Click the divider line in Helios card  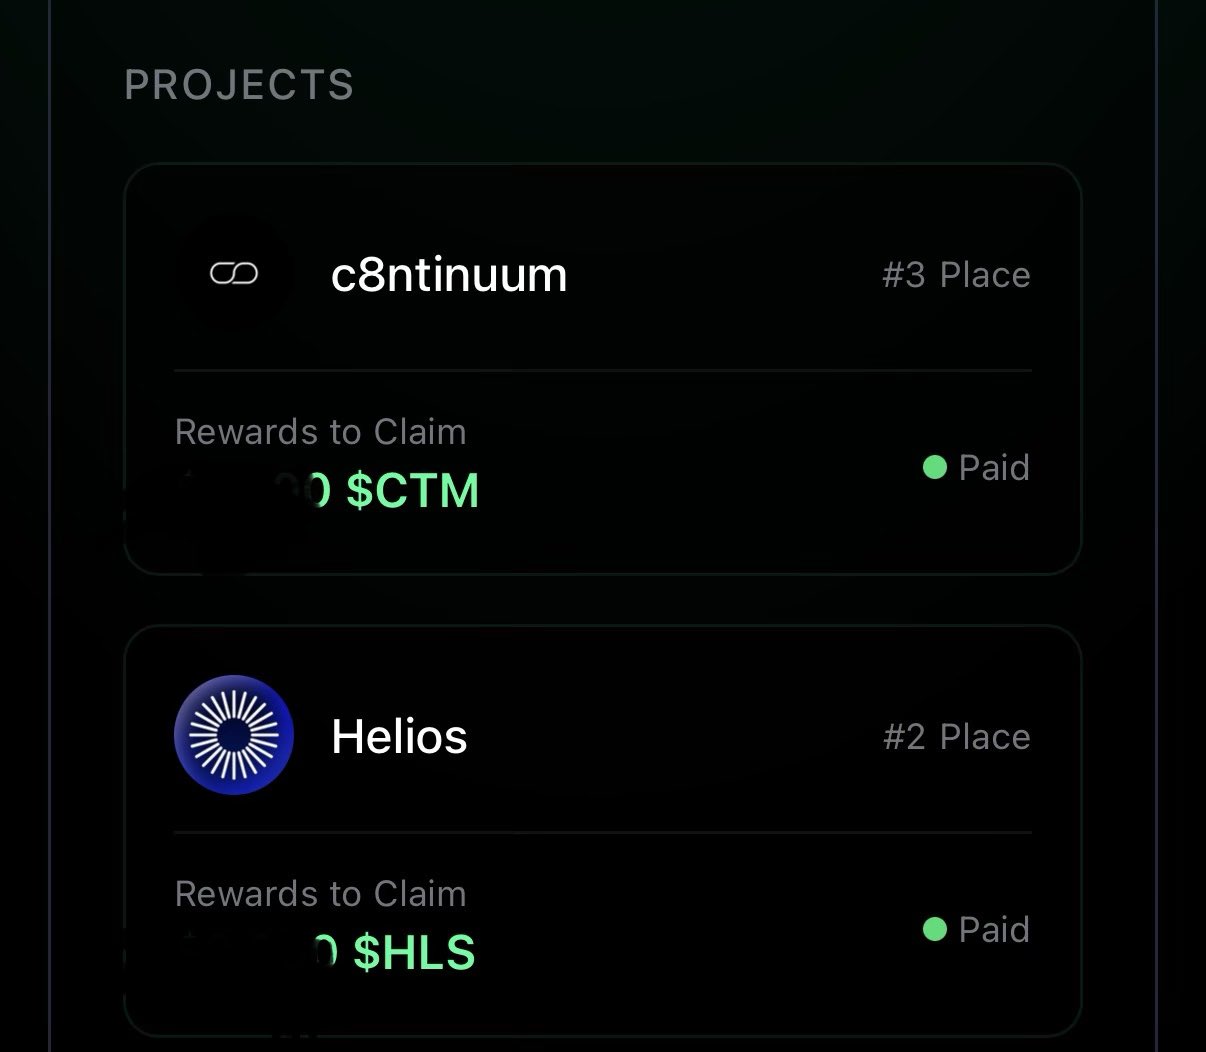point(603,832)
